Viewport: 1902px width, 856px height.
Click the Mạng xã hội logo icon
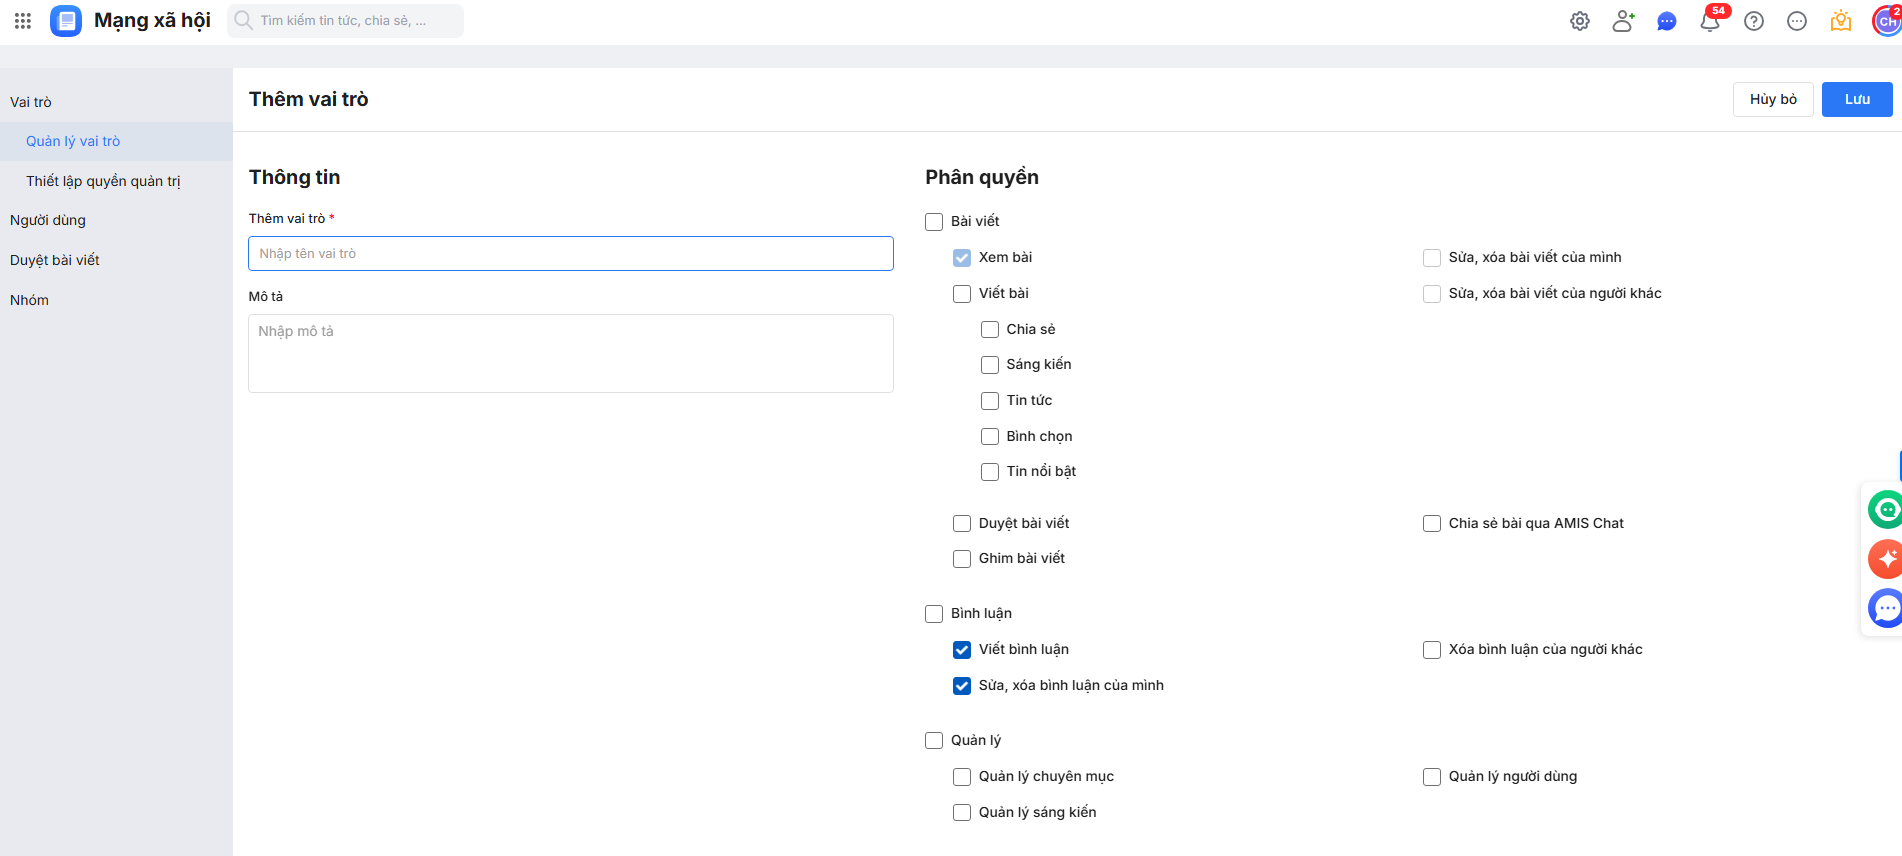(66, 21)
